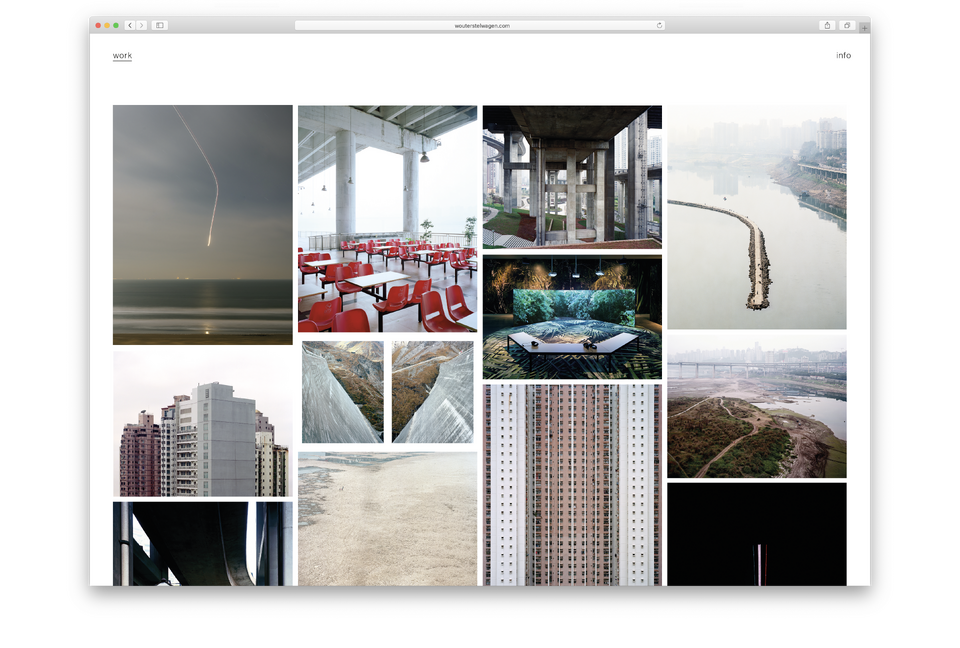Show the Safari sidebar

click(160, 25)
